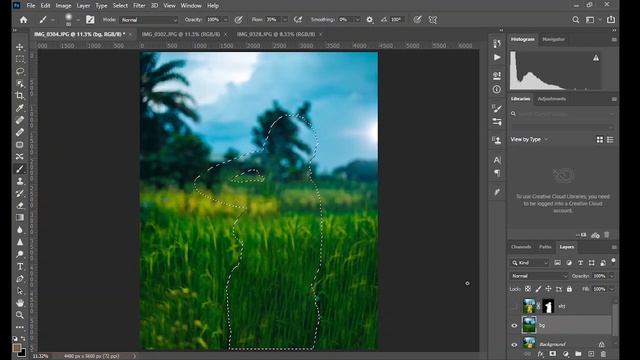Select the Pen tool
The image size is (640, 360).
click(x=20, y=279)
